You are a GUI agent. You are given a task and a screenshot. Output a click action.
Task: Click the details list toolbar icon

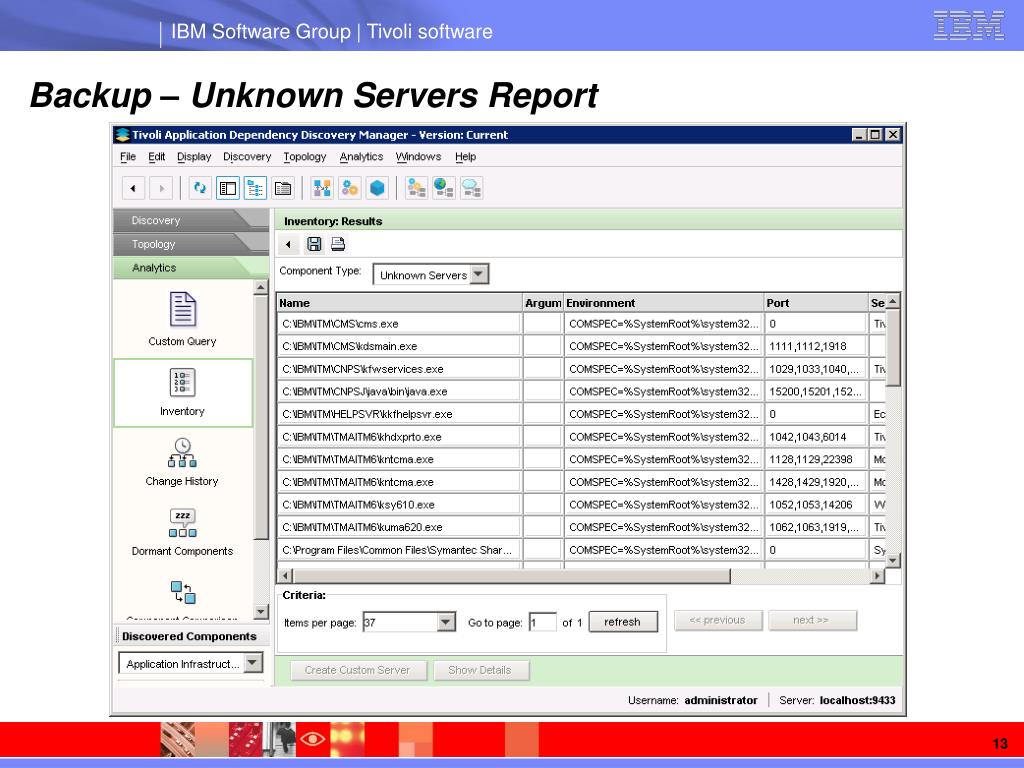(x=283, y=188)
